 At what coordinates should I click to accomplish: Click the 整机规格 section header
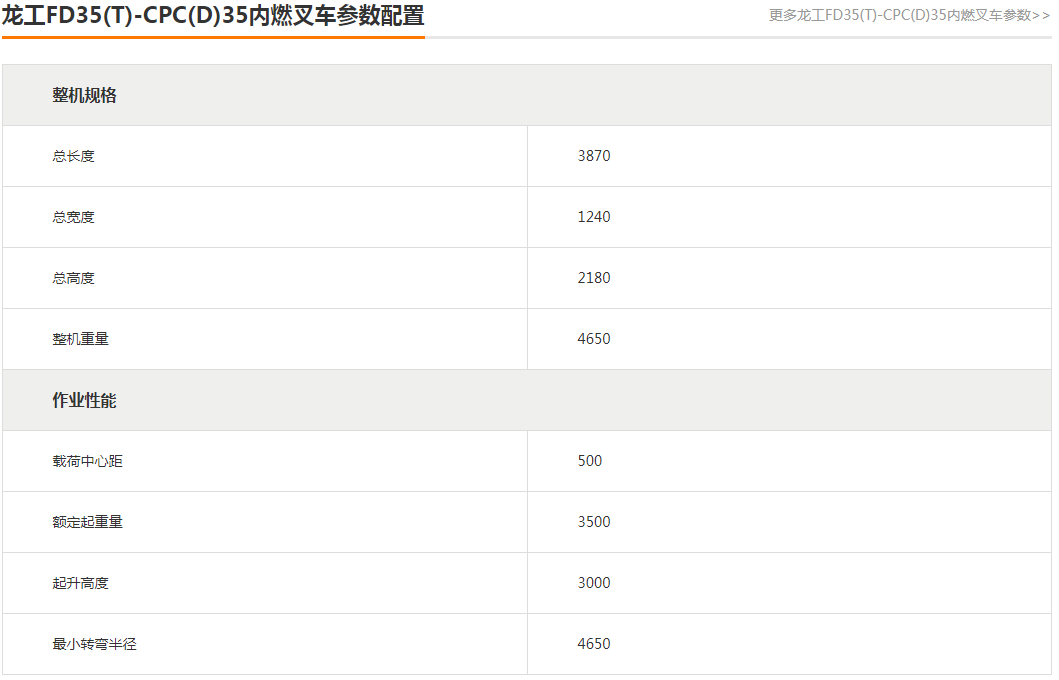pyautogui.click(x=85, y=96)
